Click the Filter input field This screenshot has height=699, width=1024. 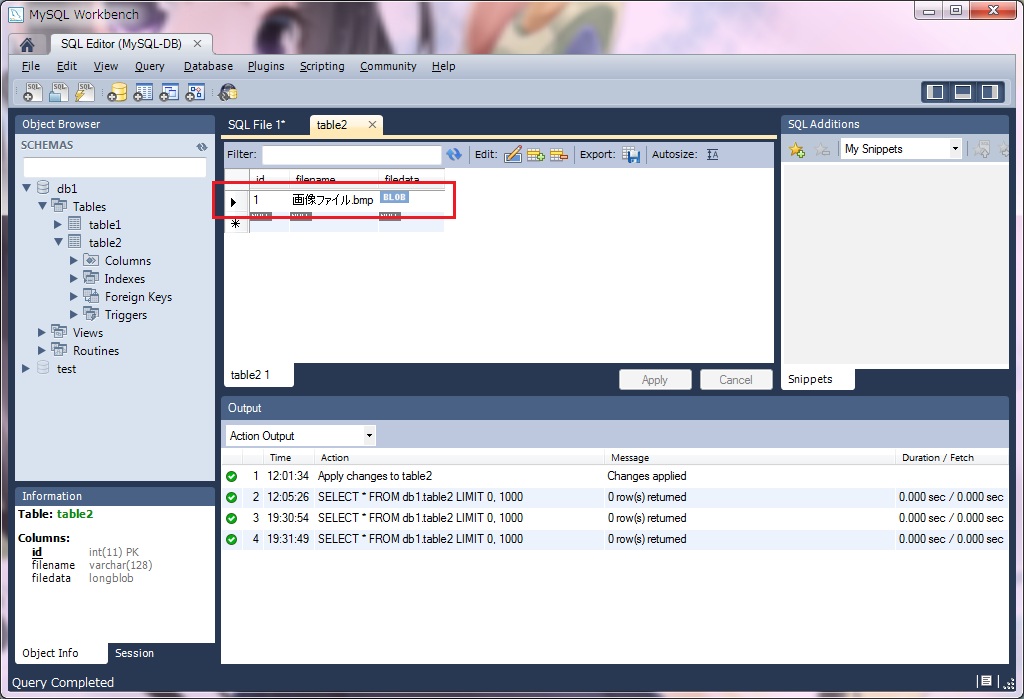(351, 155)
